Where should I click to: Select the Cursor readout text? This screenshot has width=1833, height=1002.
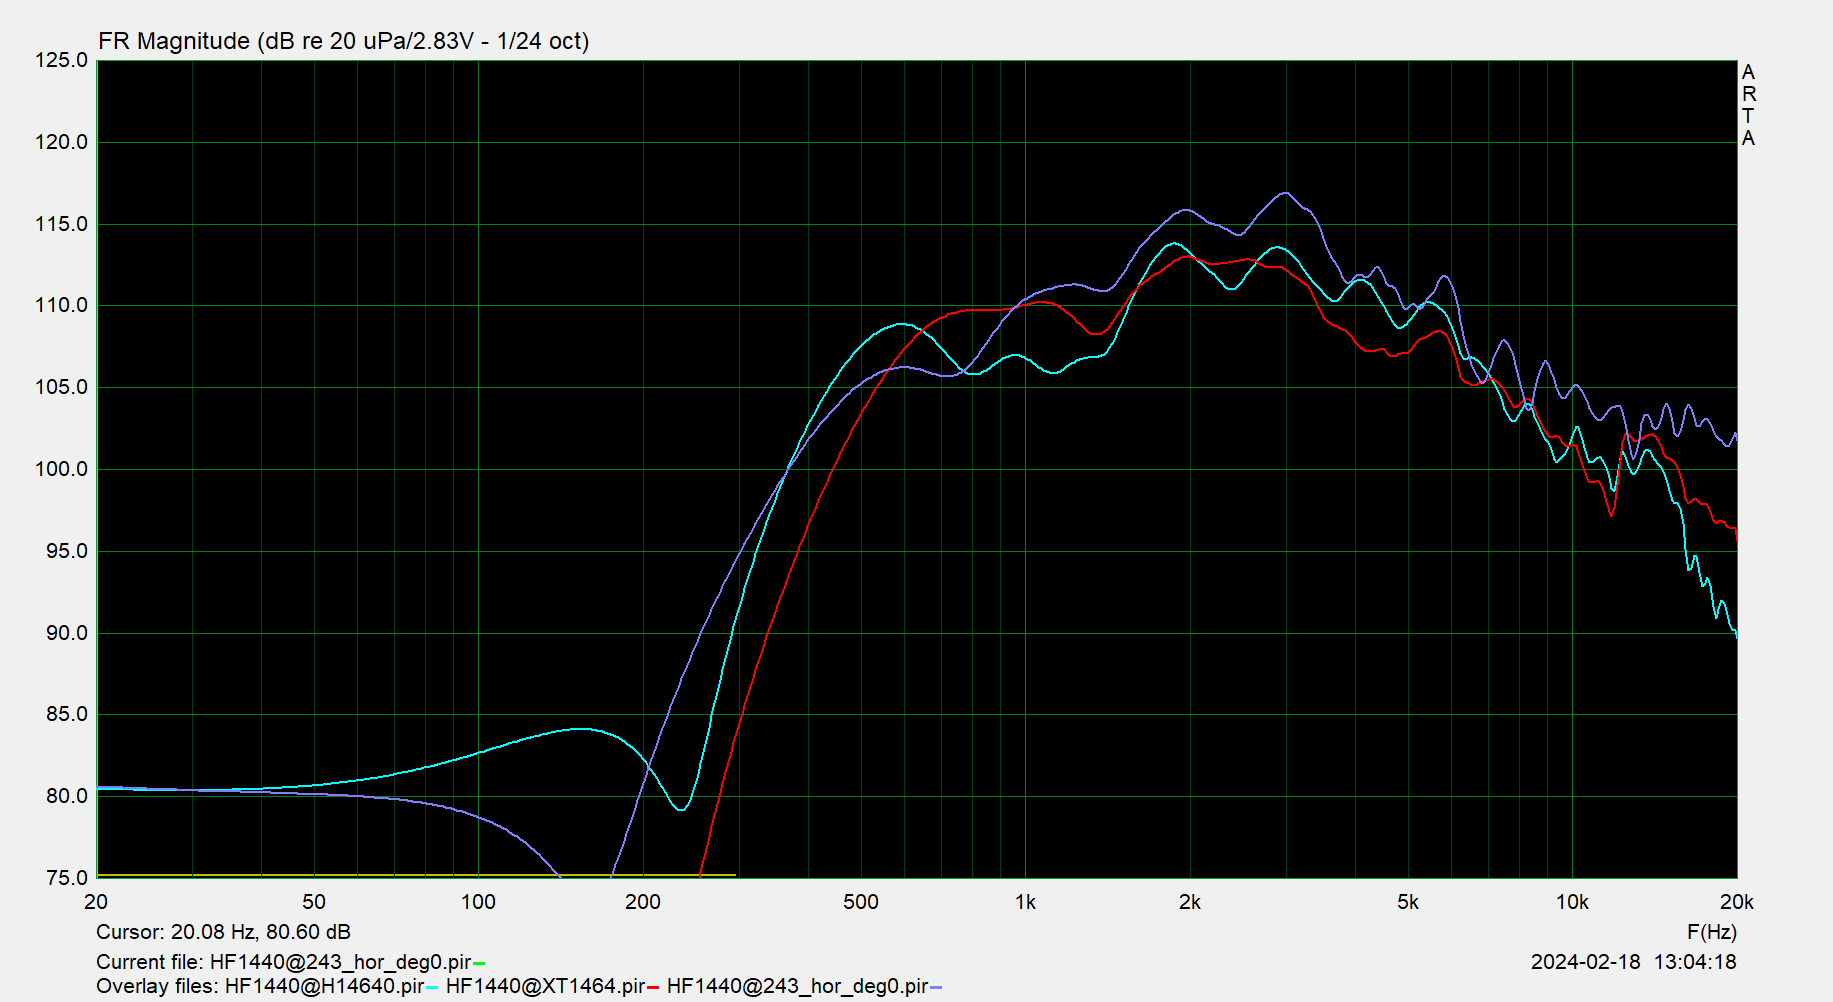(x=223, y=932)
